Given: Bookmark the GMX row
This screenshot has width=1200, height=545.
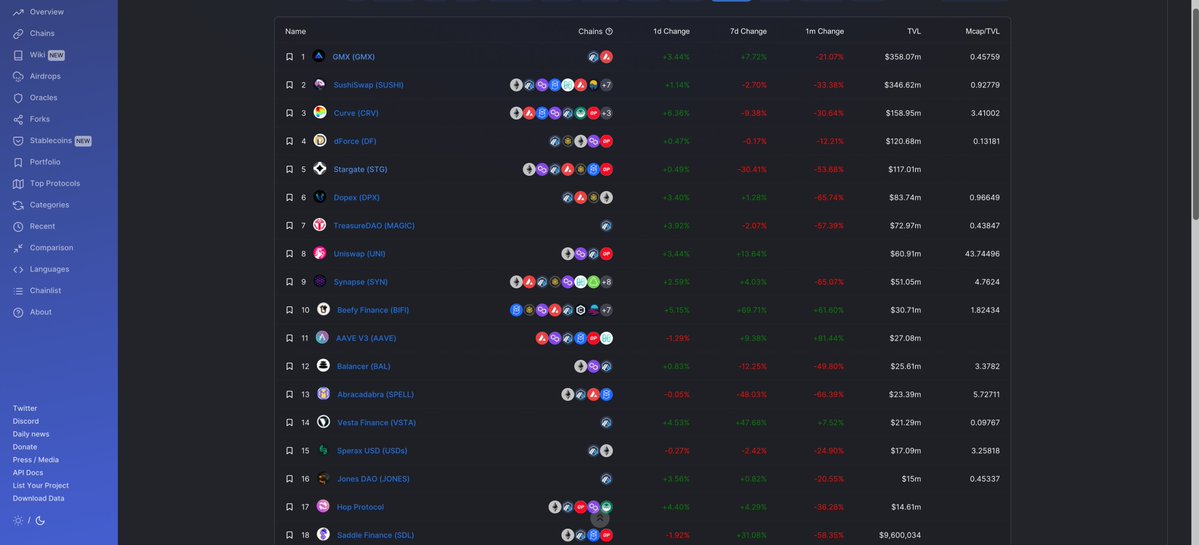Looking at the screenshot, I should [290, 57].
